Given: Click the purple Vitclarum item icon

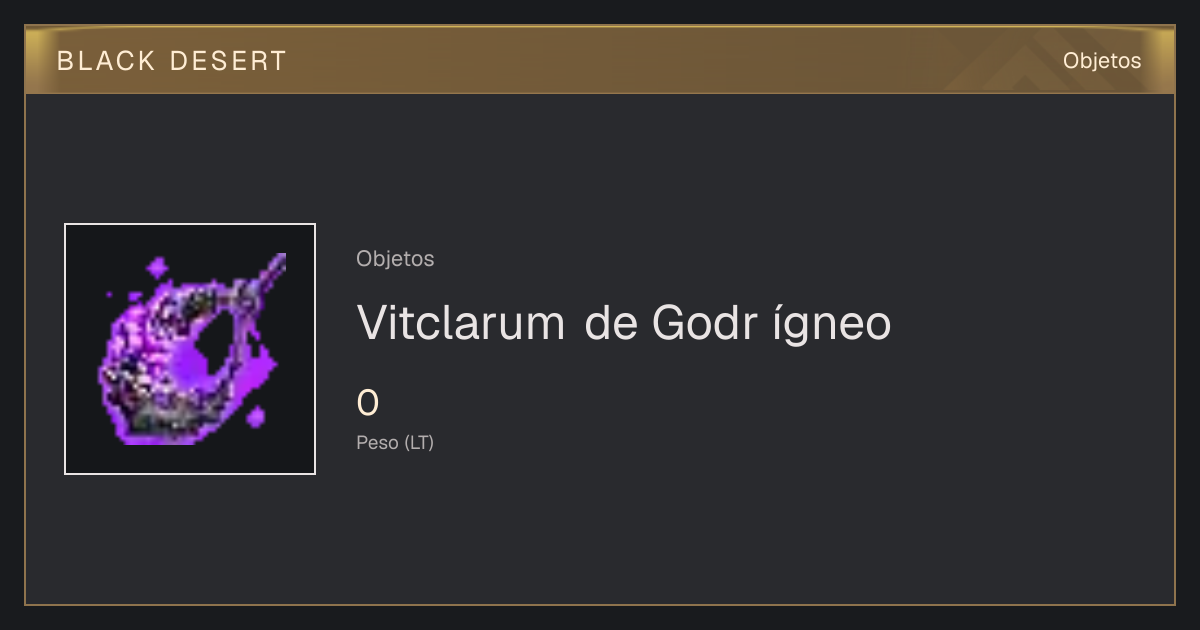Looking at the screenshot, I should [x=190, y=349].
